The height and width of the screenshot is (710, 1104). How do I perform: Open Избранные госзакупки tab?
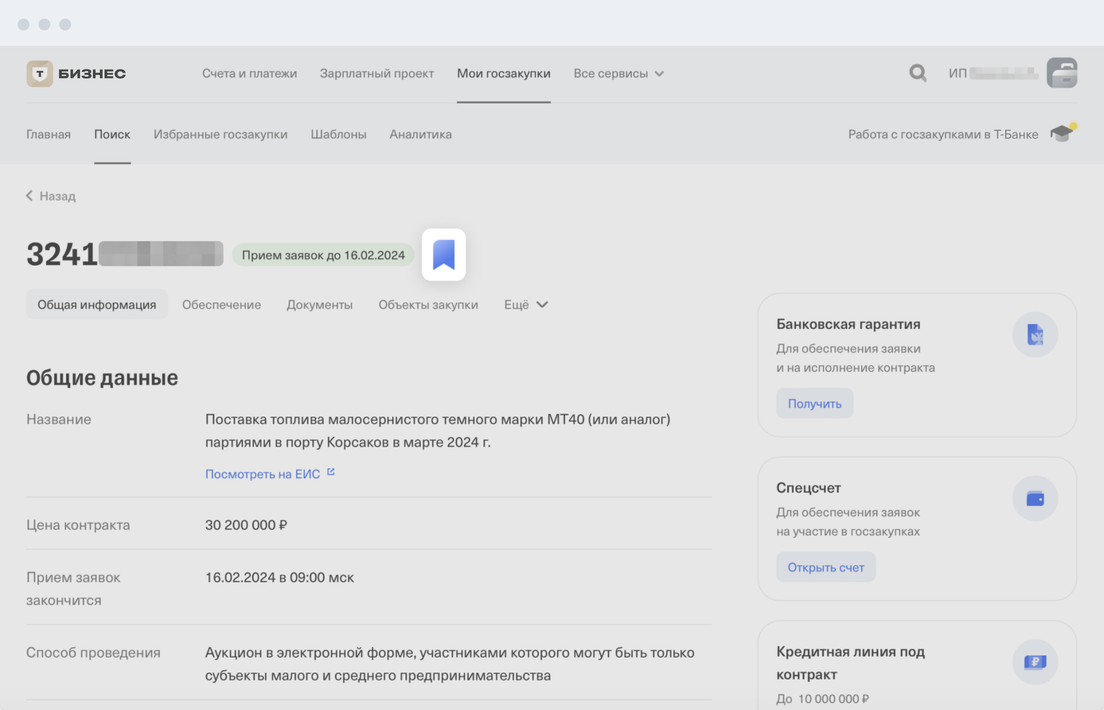coord(220,134)
